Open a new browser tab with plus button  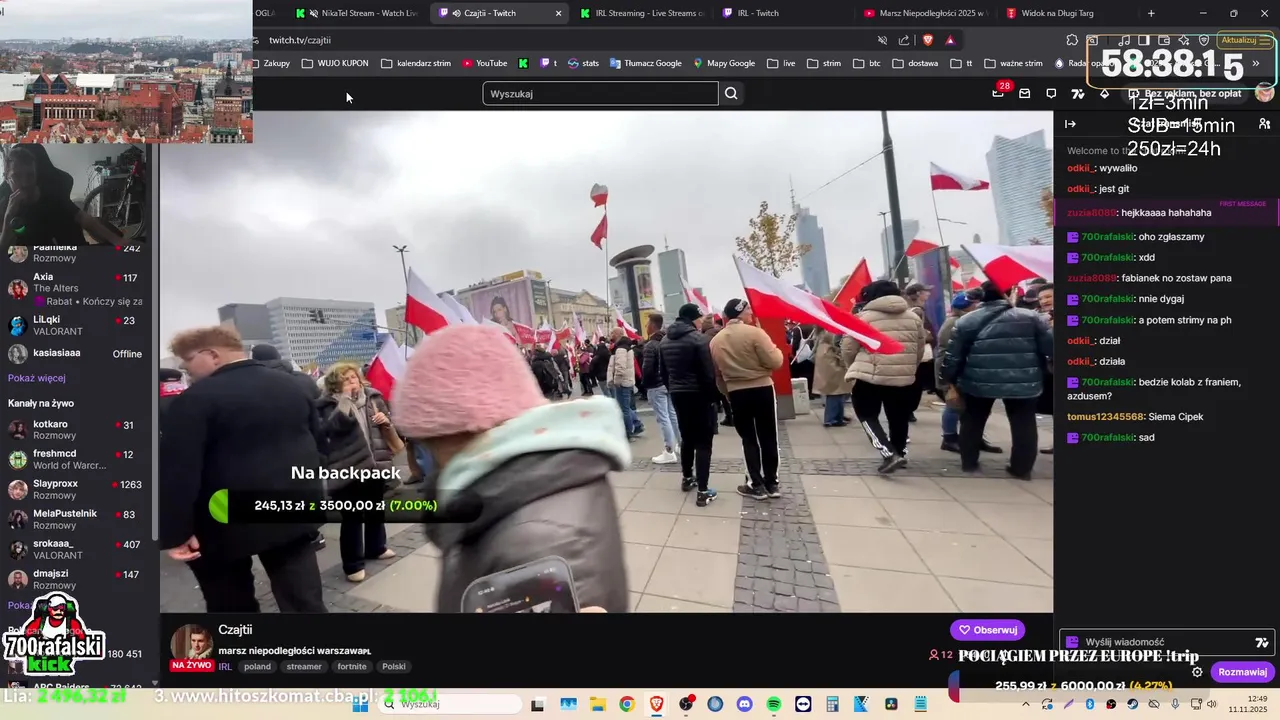pyautogui.click(x=1151, y=13)
